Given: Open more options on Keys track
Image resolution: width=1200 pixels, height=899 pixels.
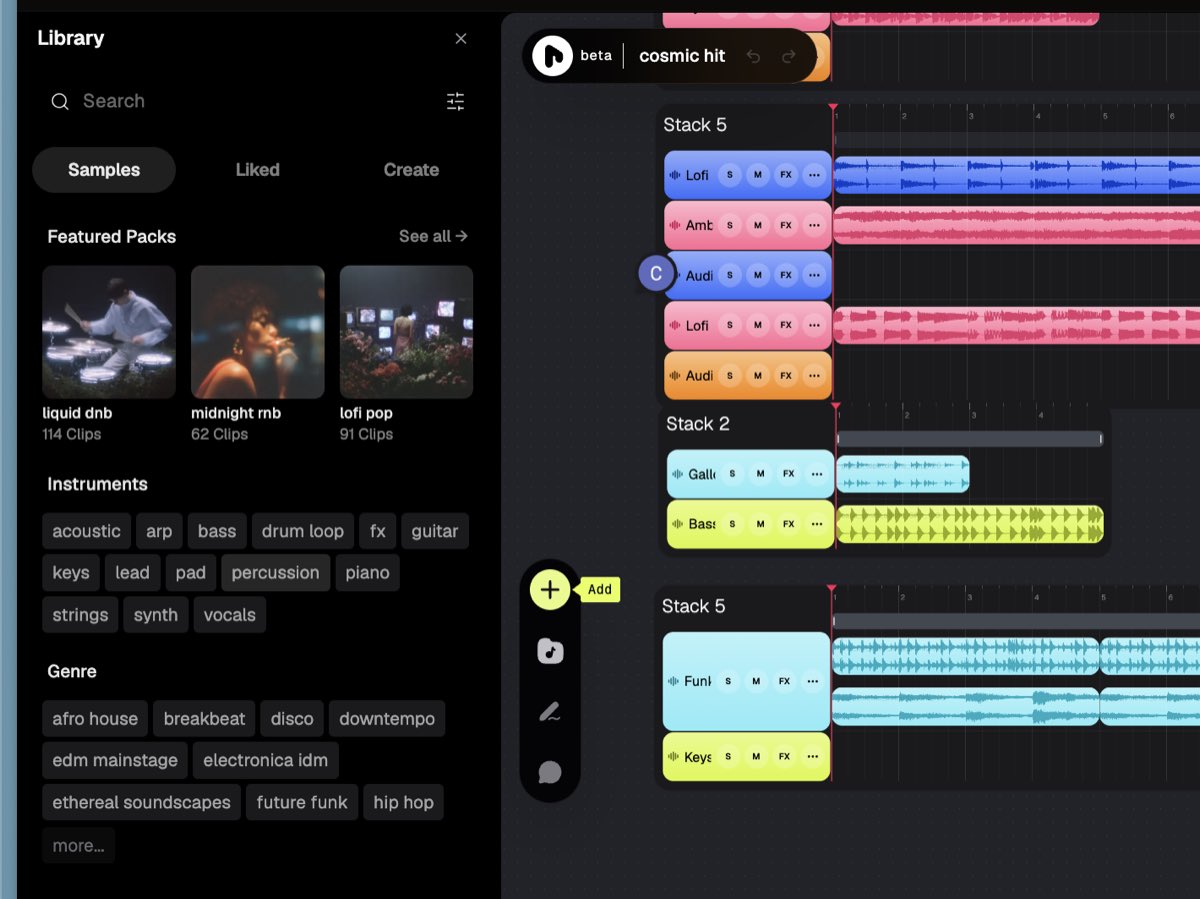Looking at the screenshot, I should (813, 757).
